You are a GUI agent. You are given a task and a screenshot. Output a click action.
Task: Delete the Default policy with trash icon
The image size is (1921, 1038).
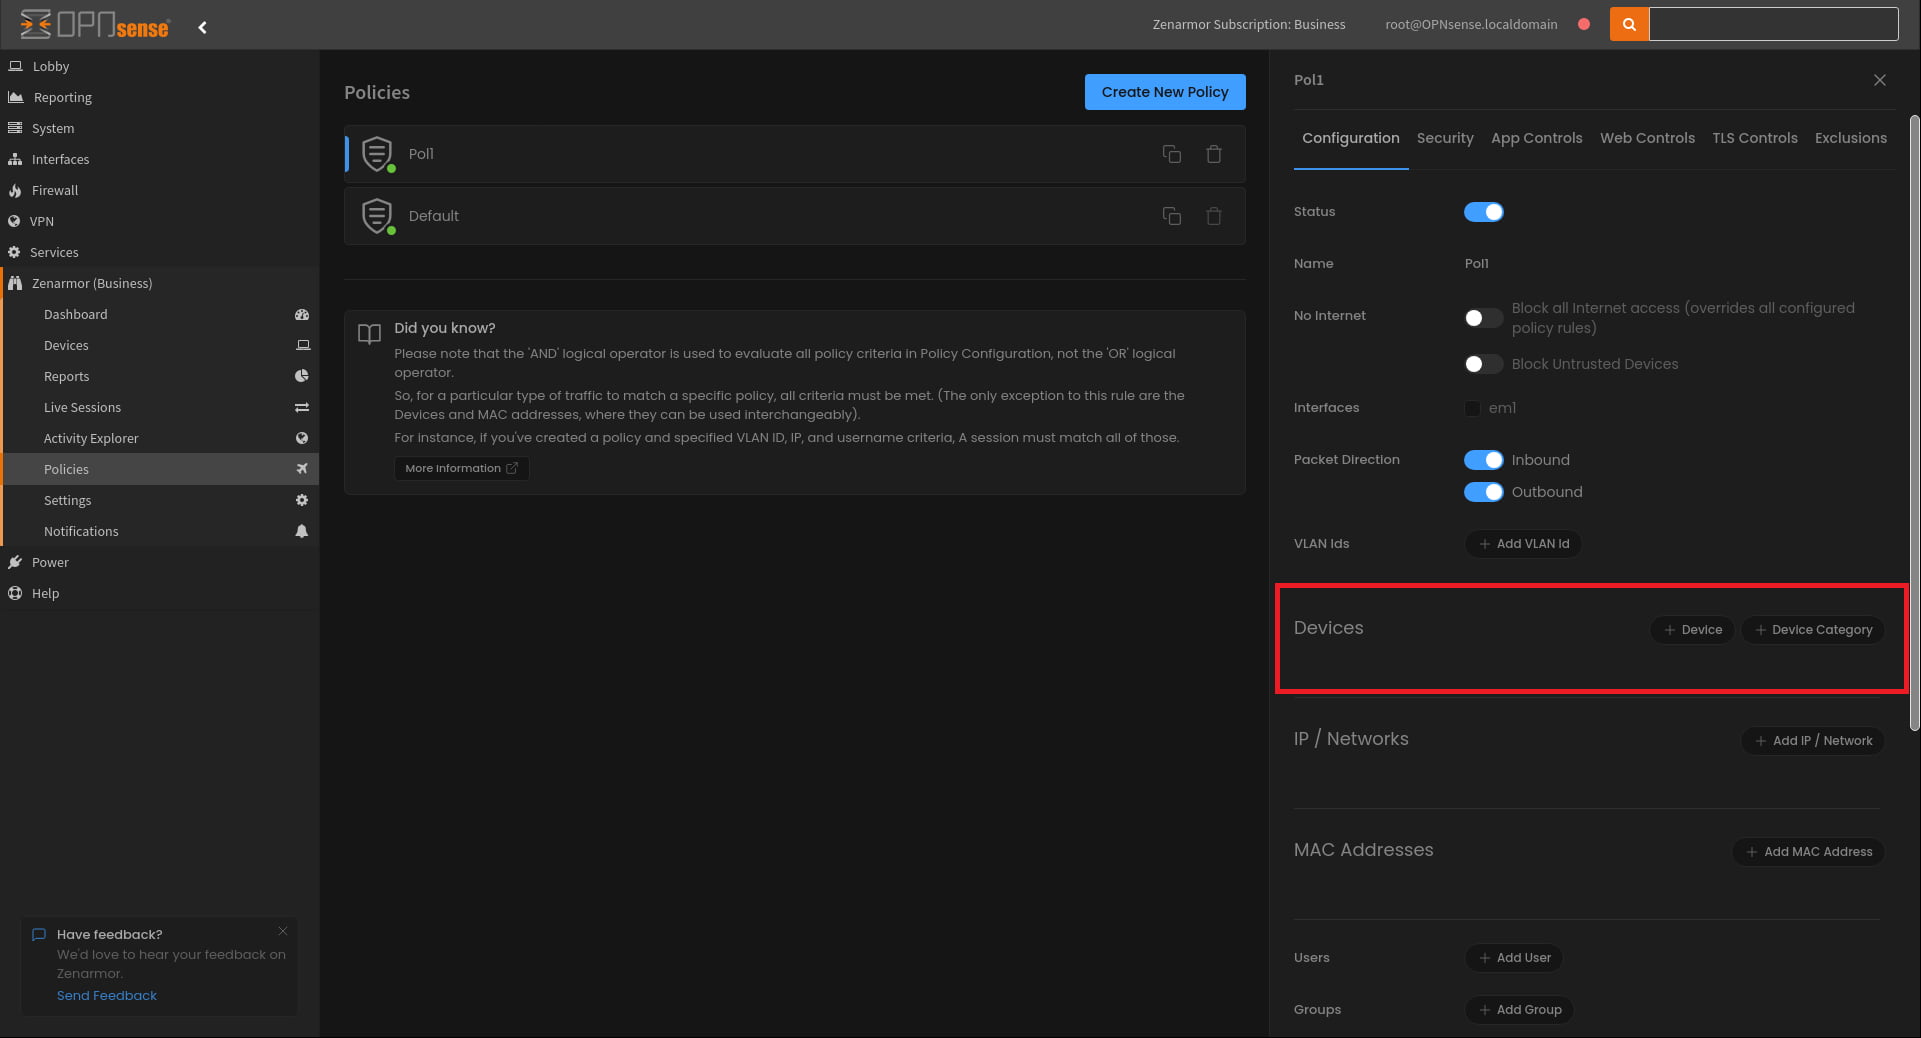point(1214,216)
